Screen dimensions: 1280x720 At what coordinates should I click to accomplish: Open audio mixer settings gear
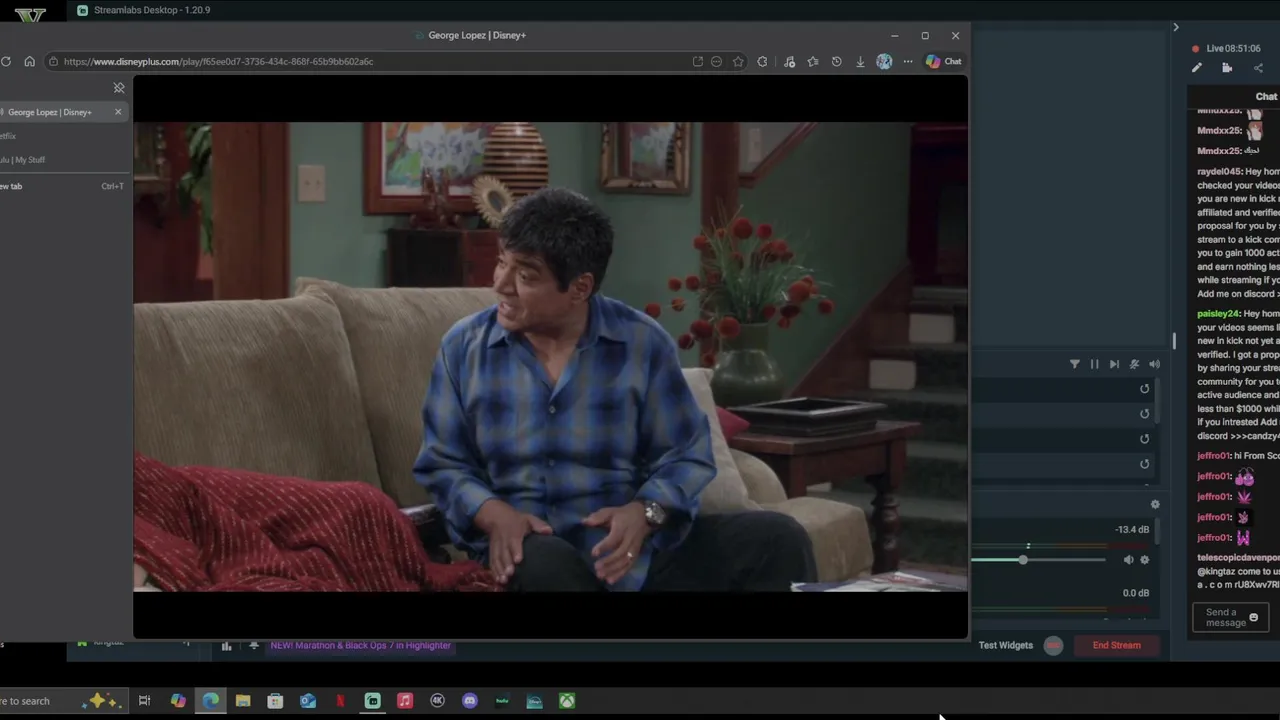[x=1155, y=505]
